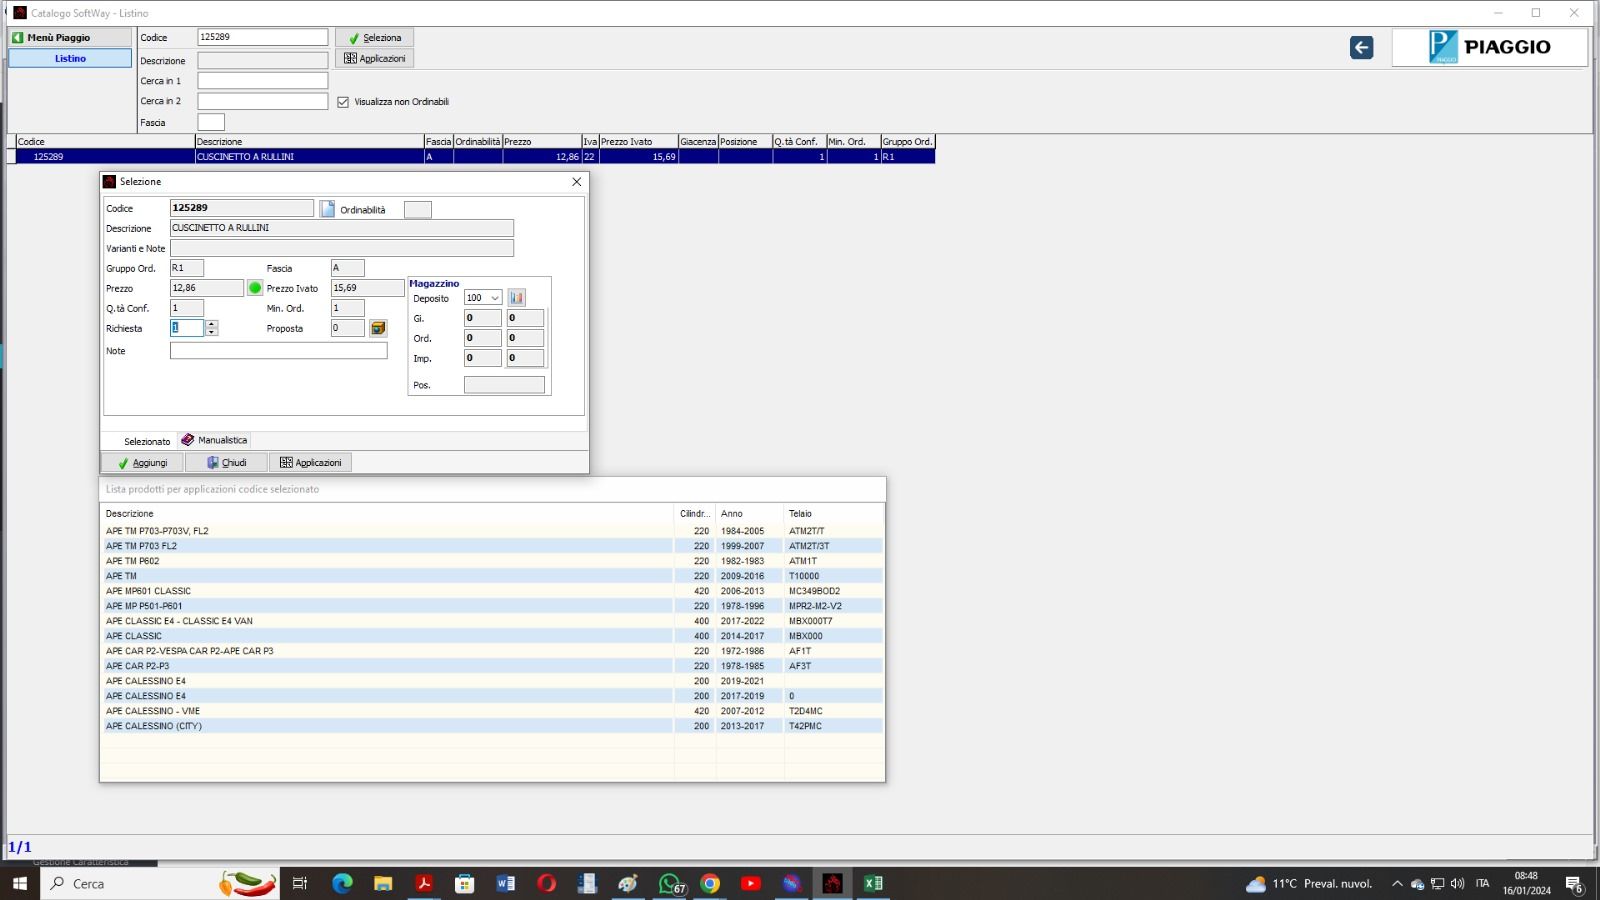Open the Listino menu item
This screenshot has width=1600, height=900.
tap(70, 58)
